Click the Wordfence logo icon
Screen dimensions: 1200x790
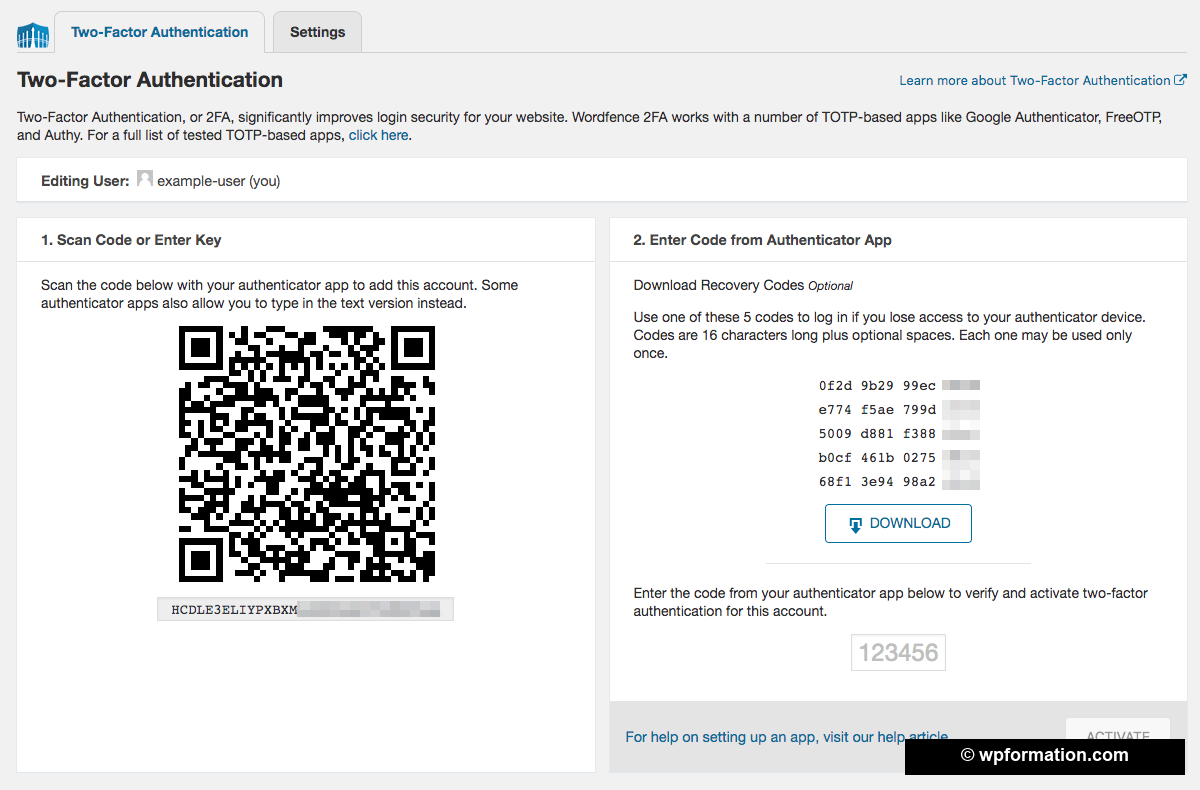[x=33, y=34]
